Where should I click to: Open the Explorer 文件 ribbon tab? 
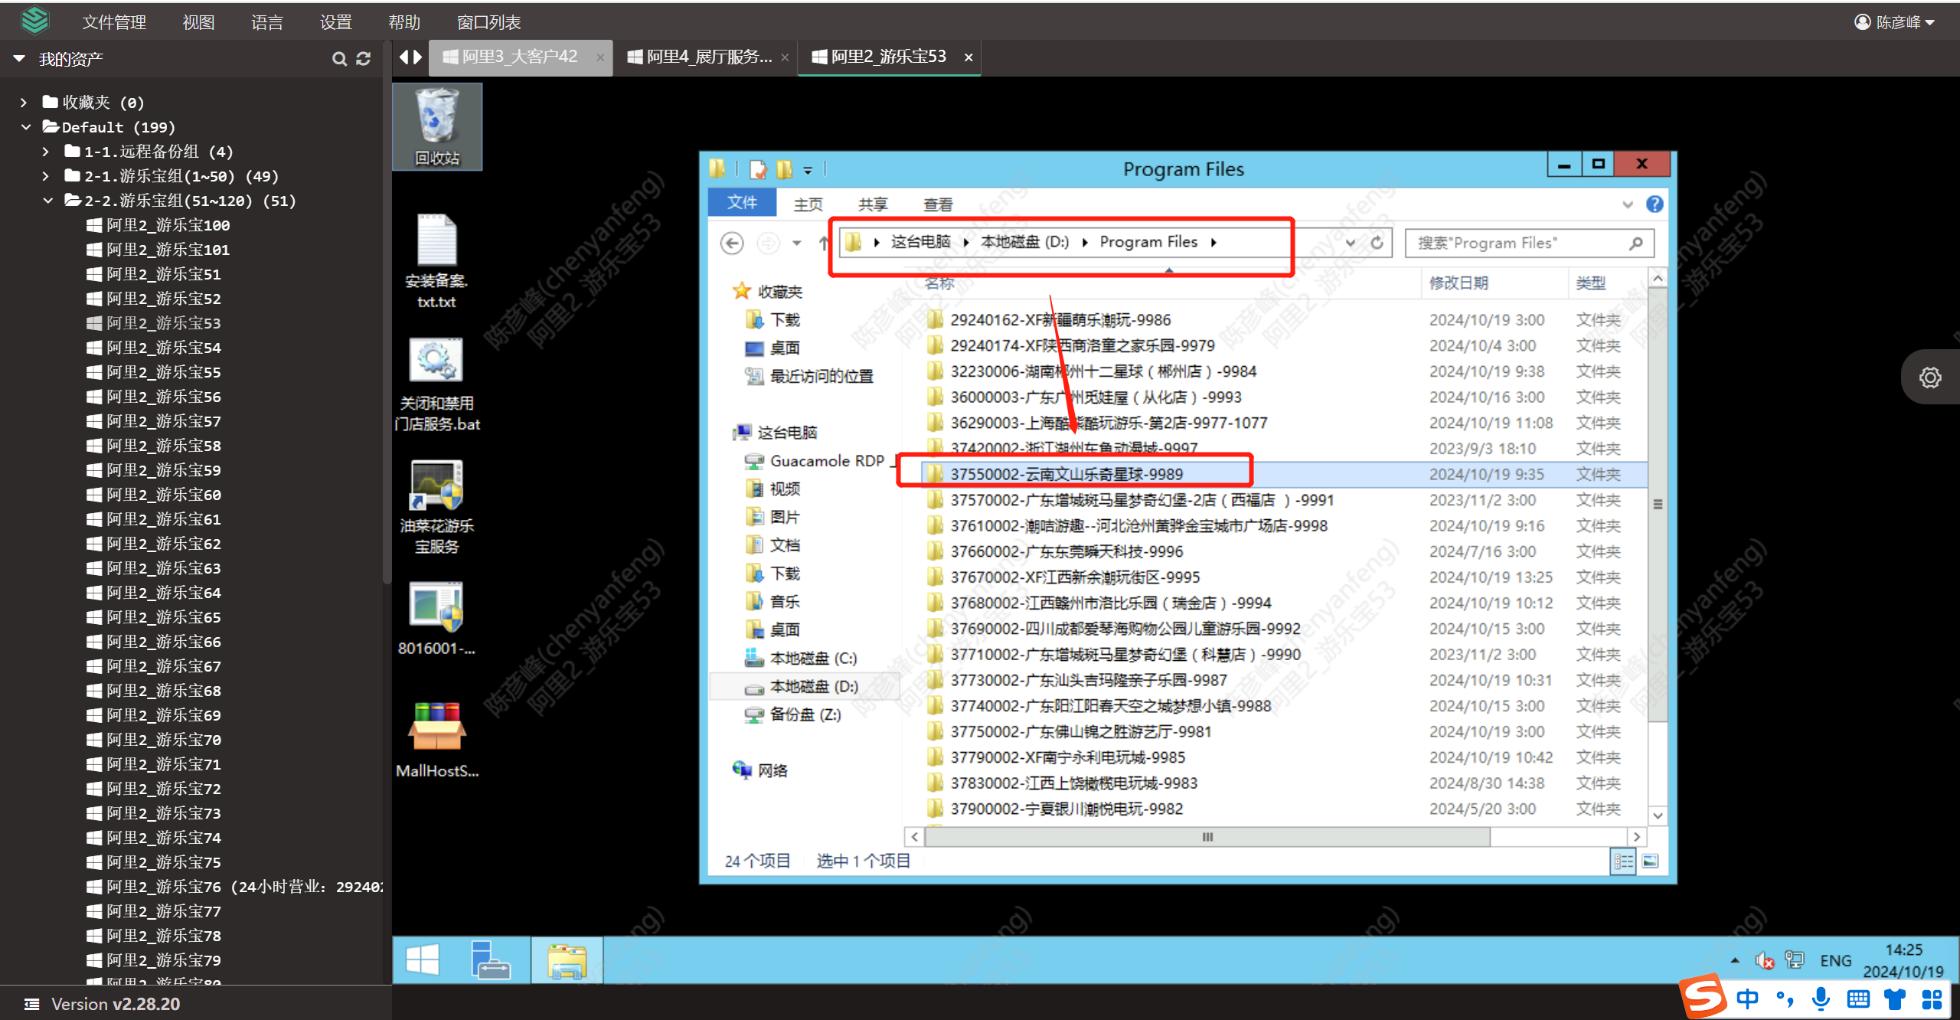(742, 203)
